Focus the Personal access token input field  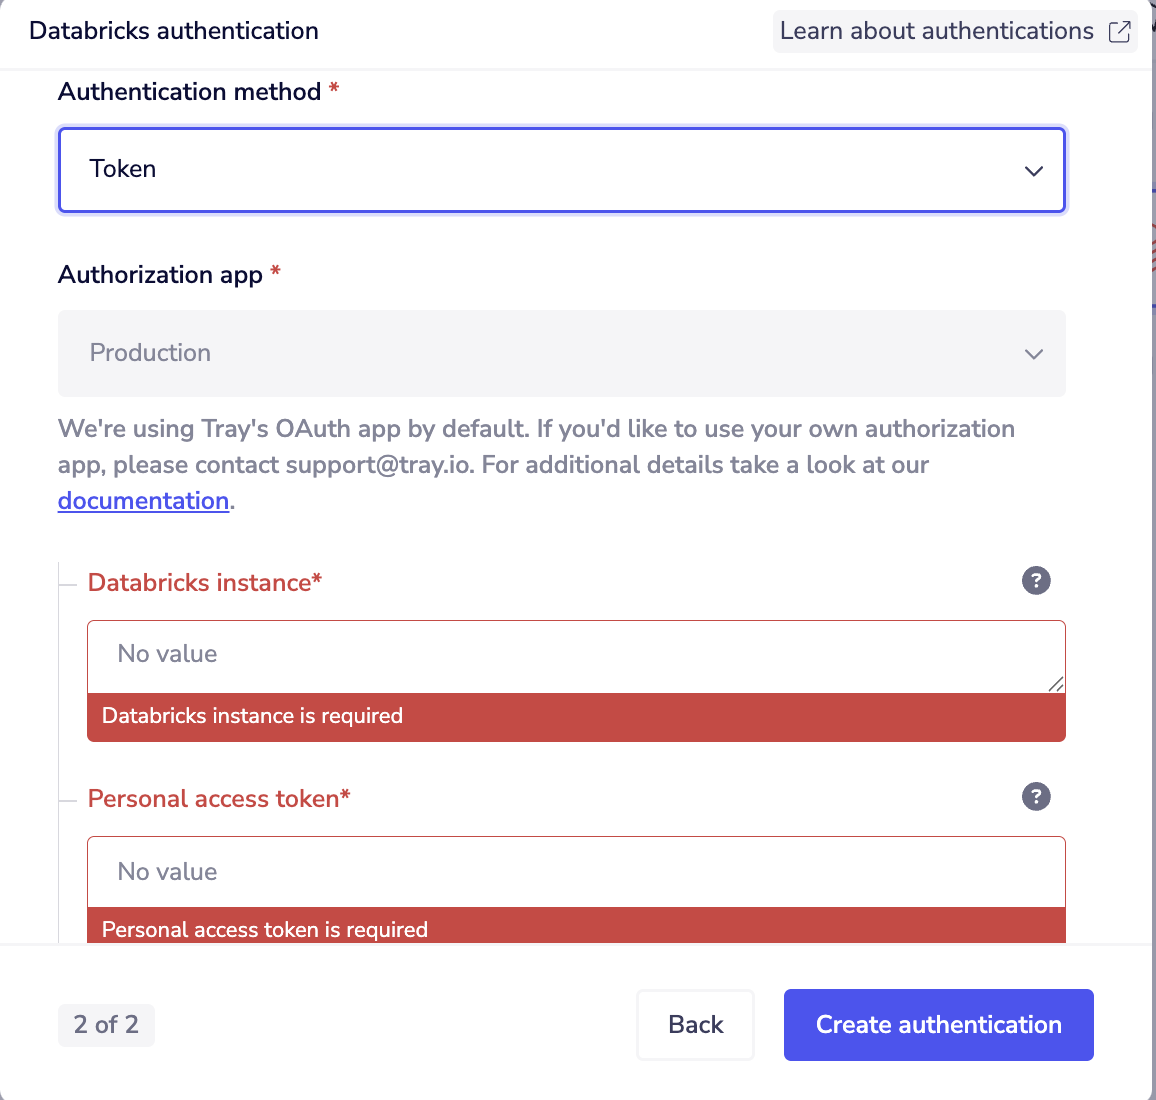pyautogui.click(x=576, y=872)
